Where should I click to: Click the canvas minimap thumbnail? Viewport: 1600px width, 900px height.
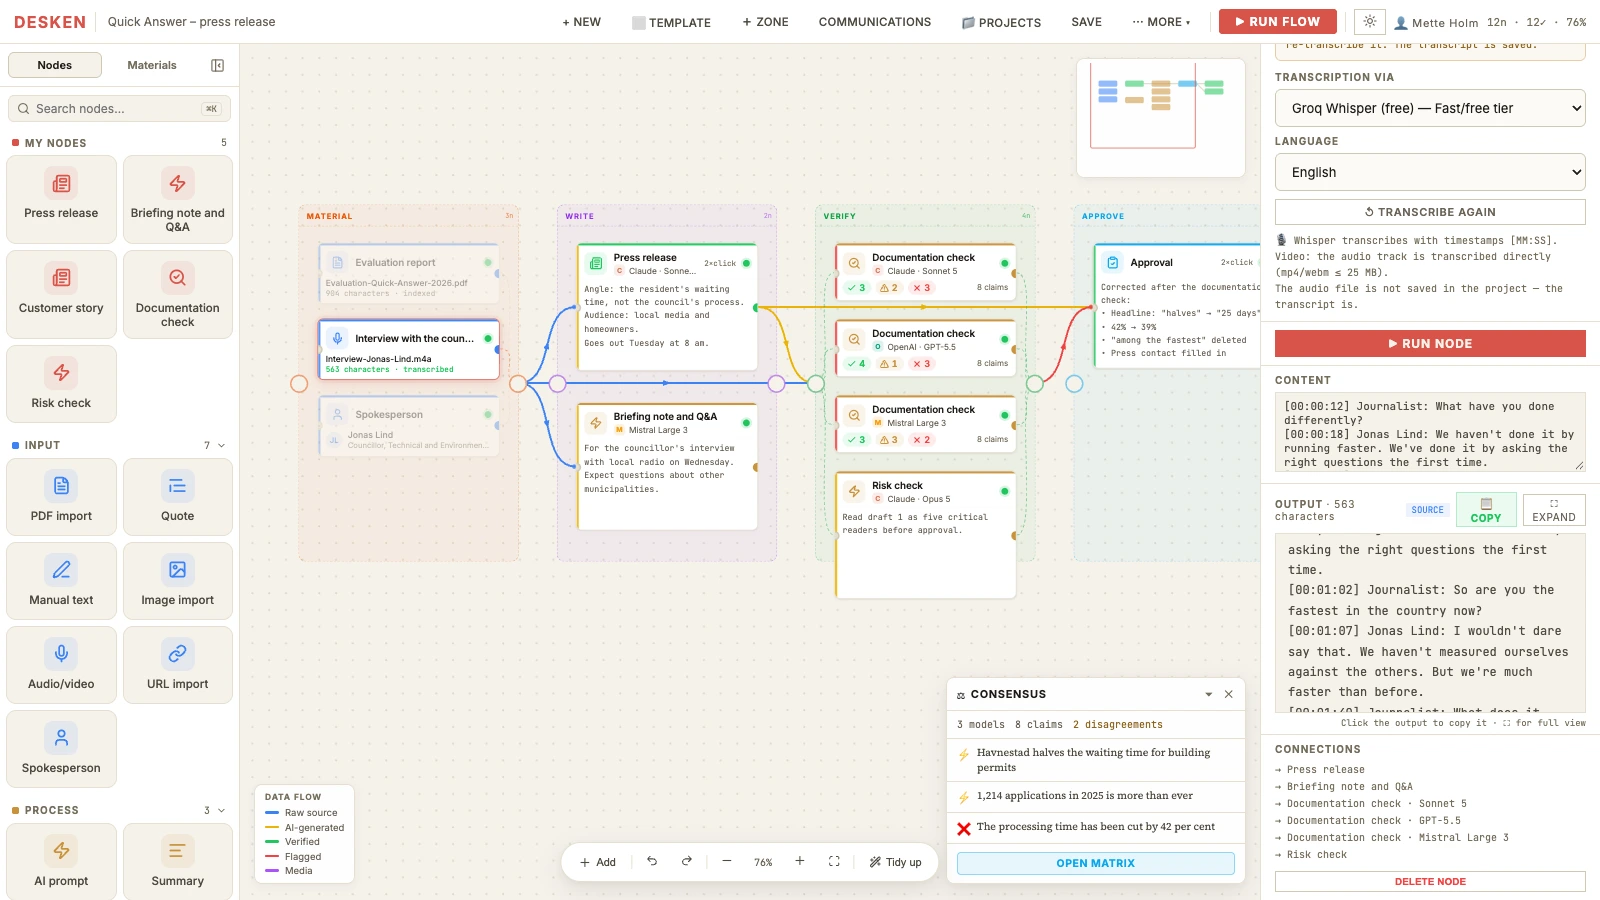pos(1161,117)
